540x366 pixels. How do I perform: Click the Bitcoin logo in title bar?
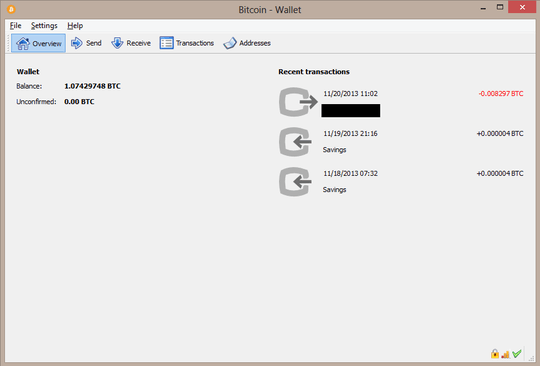[11, 9]
